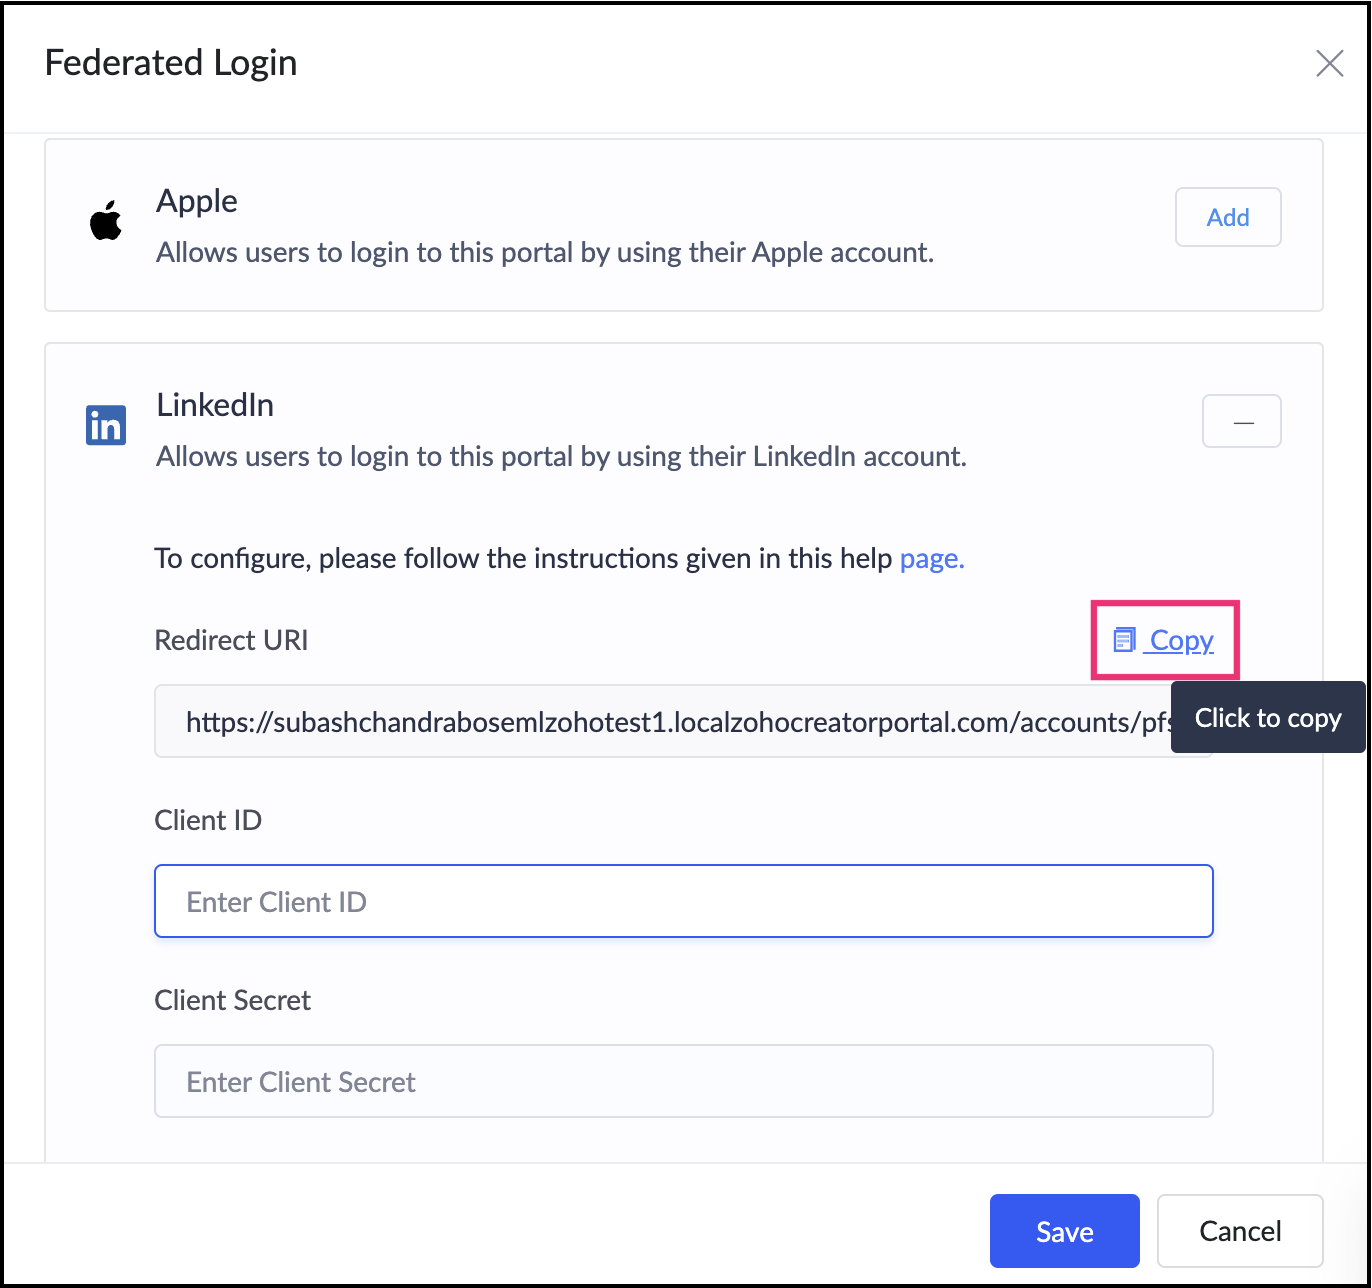Click the Client ID label
The width and height of the screenshot is (1372, 1288).
coord(208,820)
